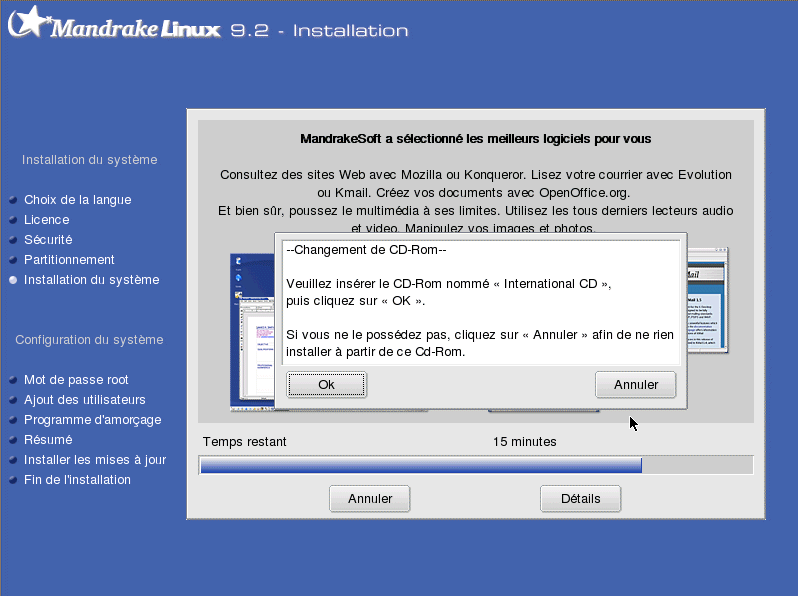Select 'Installer les mises à jour' step

[95, 460]
